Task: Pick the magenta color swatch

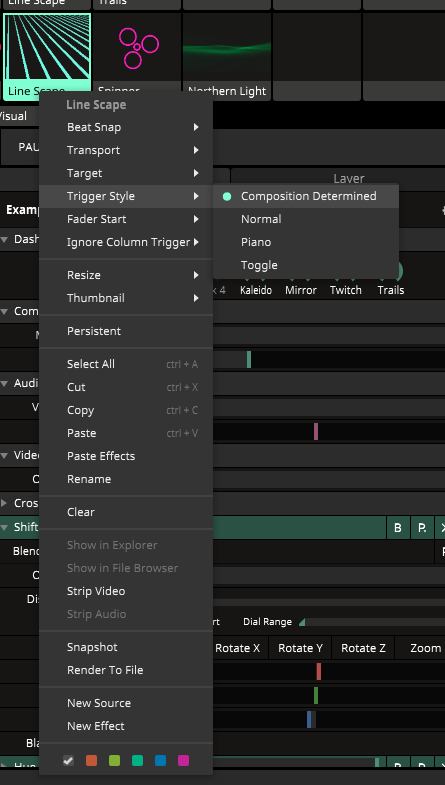Action: coord(183,761)
